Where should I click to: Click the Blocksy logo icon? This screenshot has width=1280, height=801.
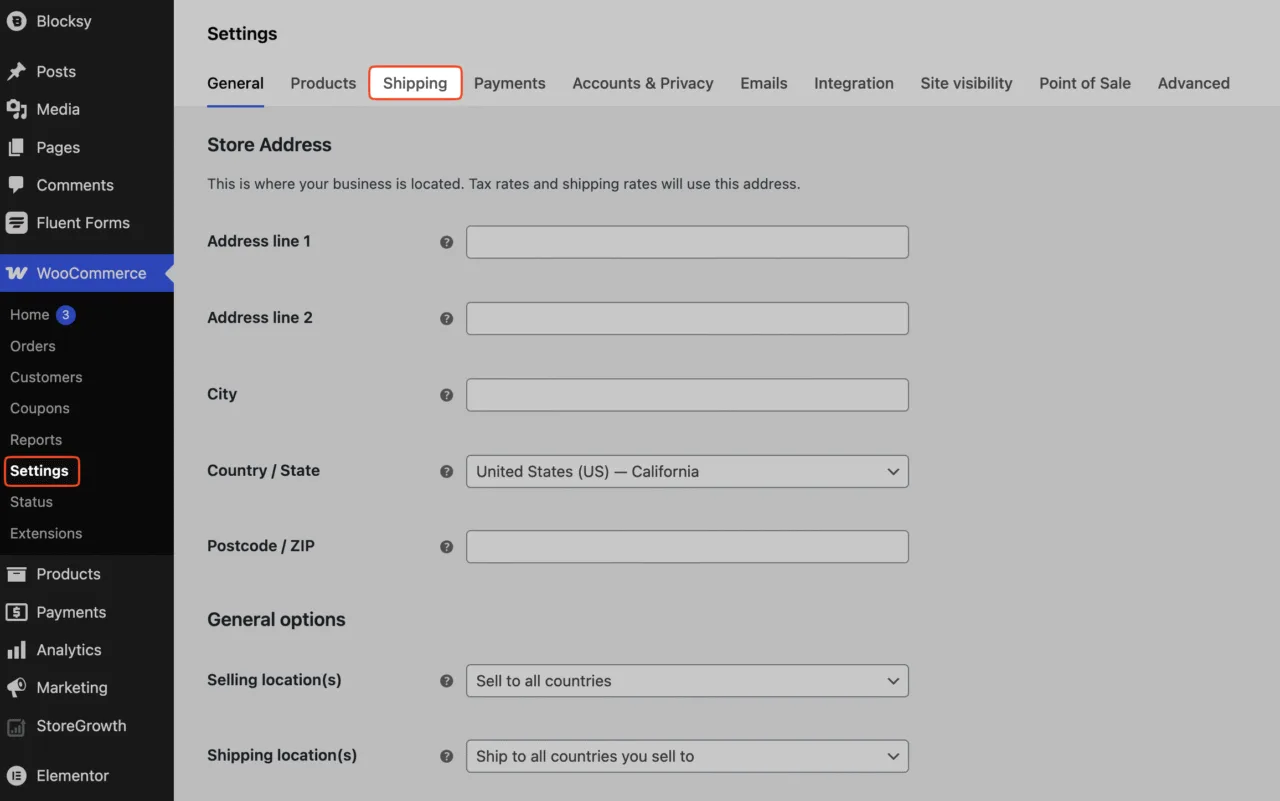click(16, 21)
